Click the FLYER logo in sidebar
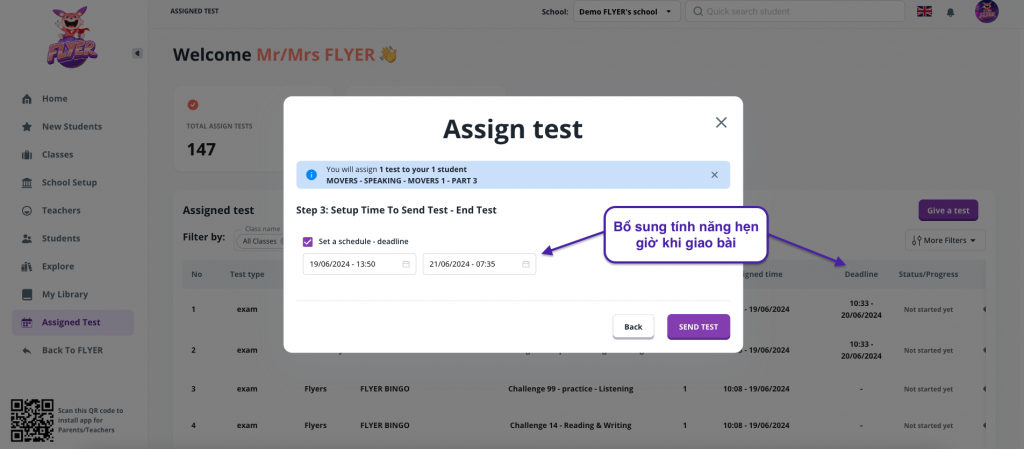1024x449 pixels. [x=71, y=41]
